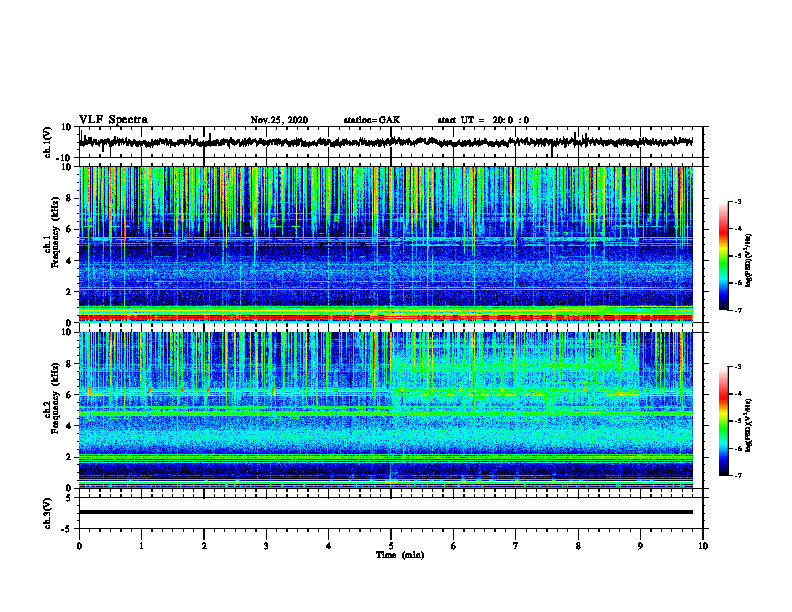The image size is (792, 612).
Task: Click the "1" tick label on time axis
Action: point(141,546)
